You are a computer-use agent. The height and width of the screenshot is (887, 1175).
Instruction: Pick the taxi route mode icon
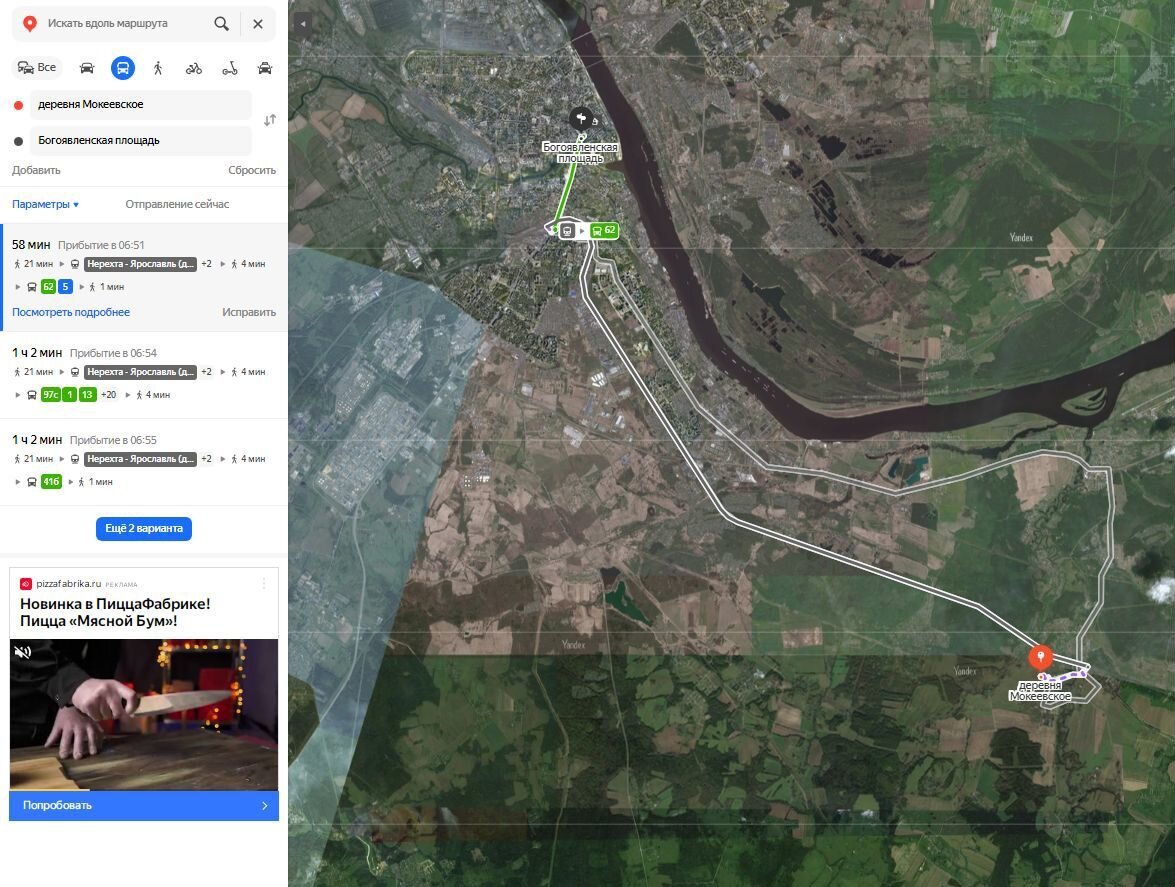[x=265, y=68]
